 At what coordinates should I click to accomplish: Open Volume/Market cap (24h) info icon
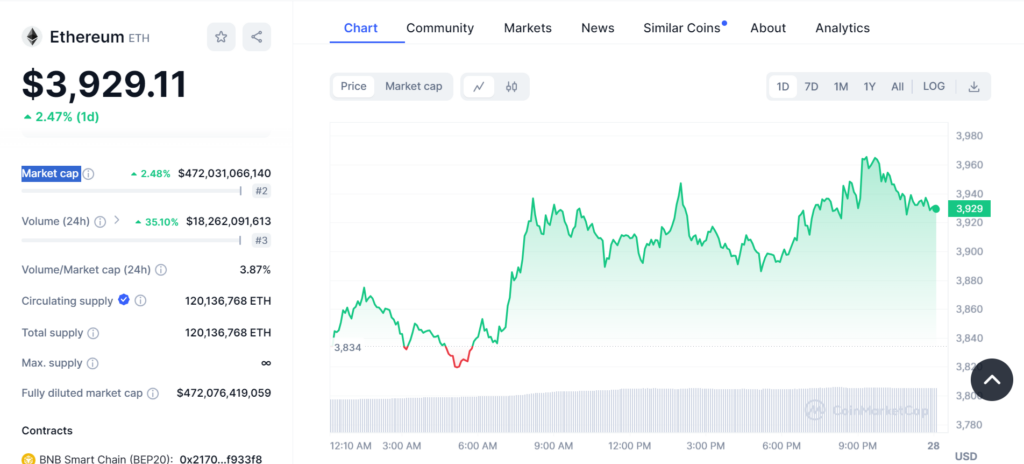[161, 270]
